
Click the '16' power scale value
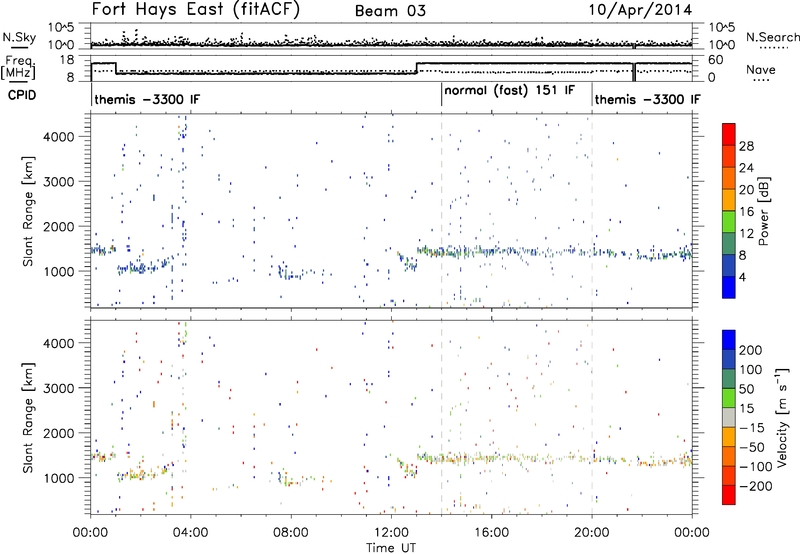click(x=746, y=212)
